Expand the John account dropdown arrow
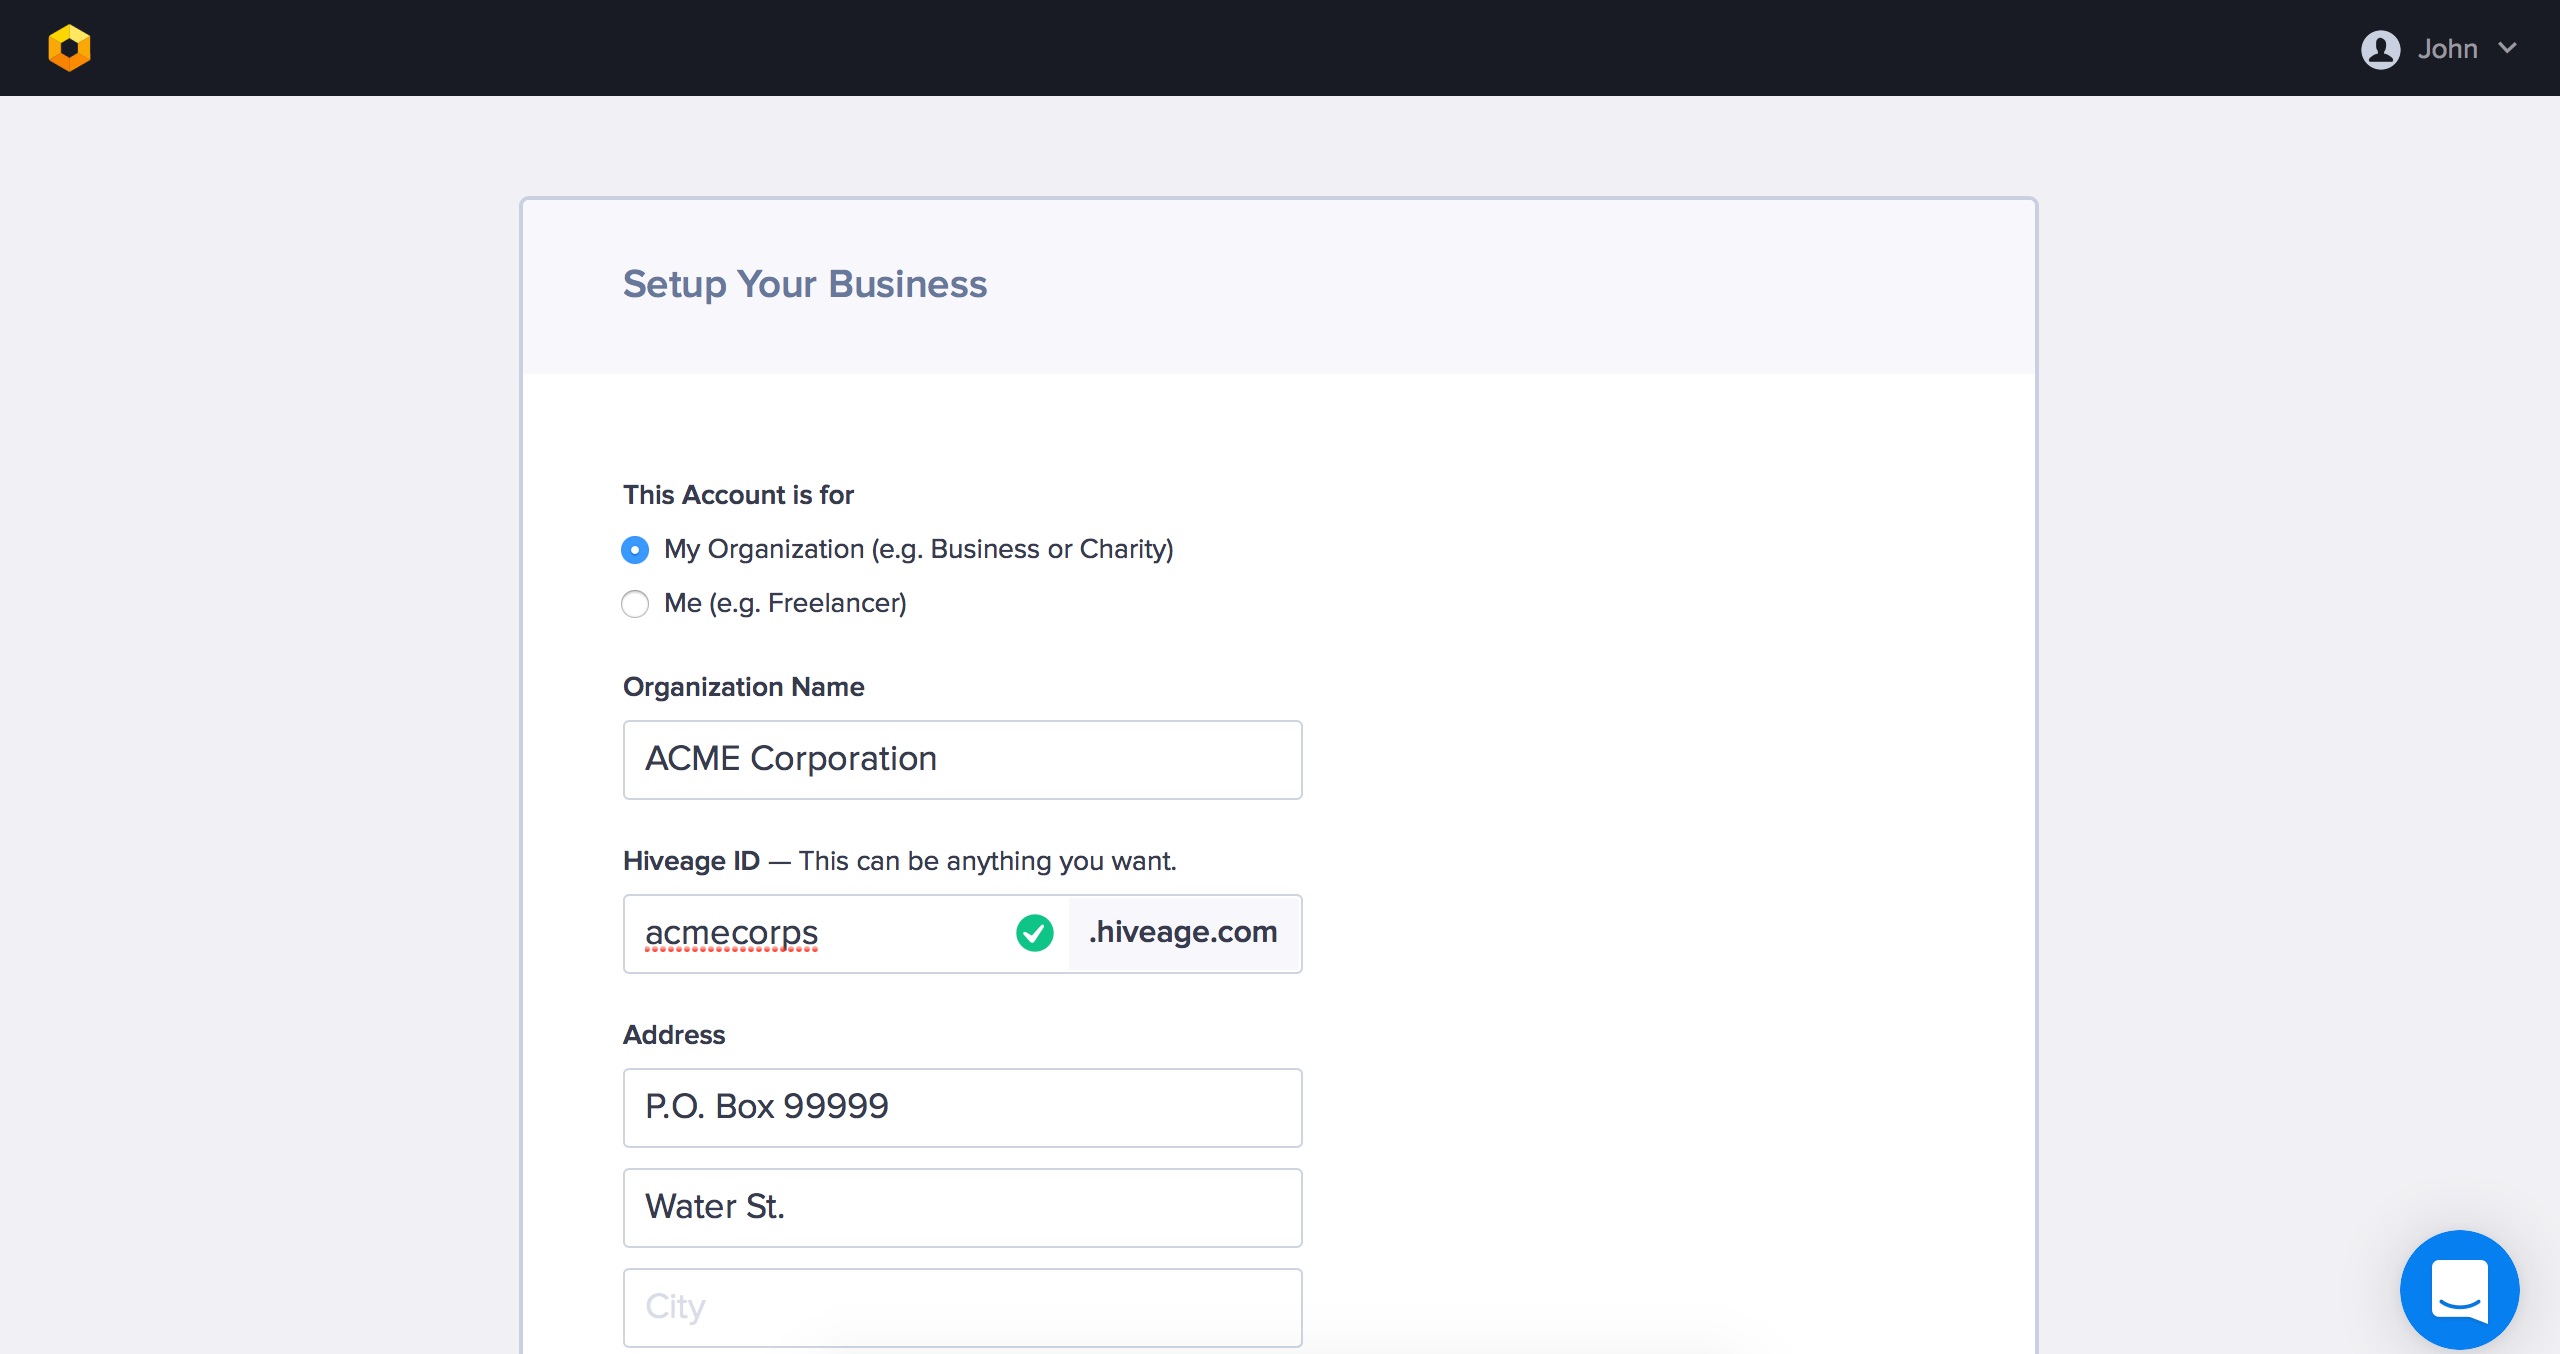Screen dimensions: 2560x1354 pos(2507,48)
